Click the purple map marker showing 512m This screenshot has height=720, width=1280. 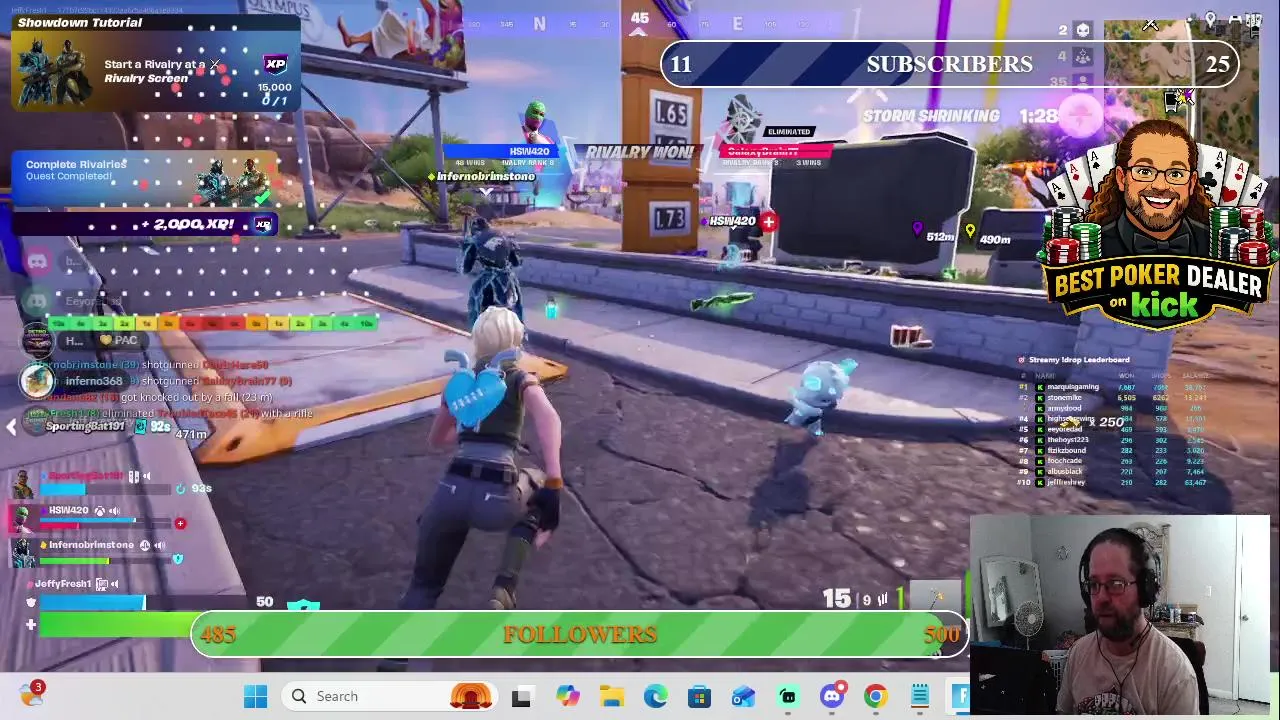(917, 230)
